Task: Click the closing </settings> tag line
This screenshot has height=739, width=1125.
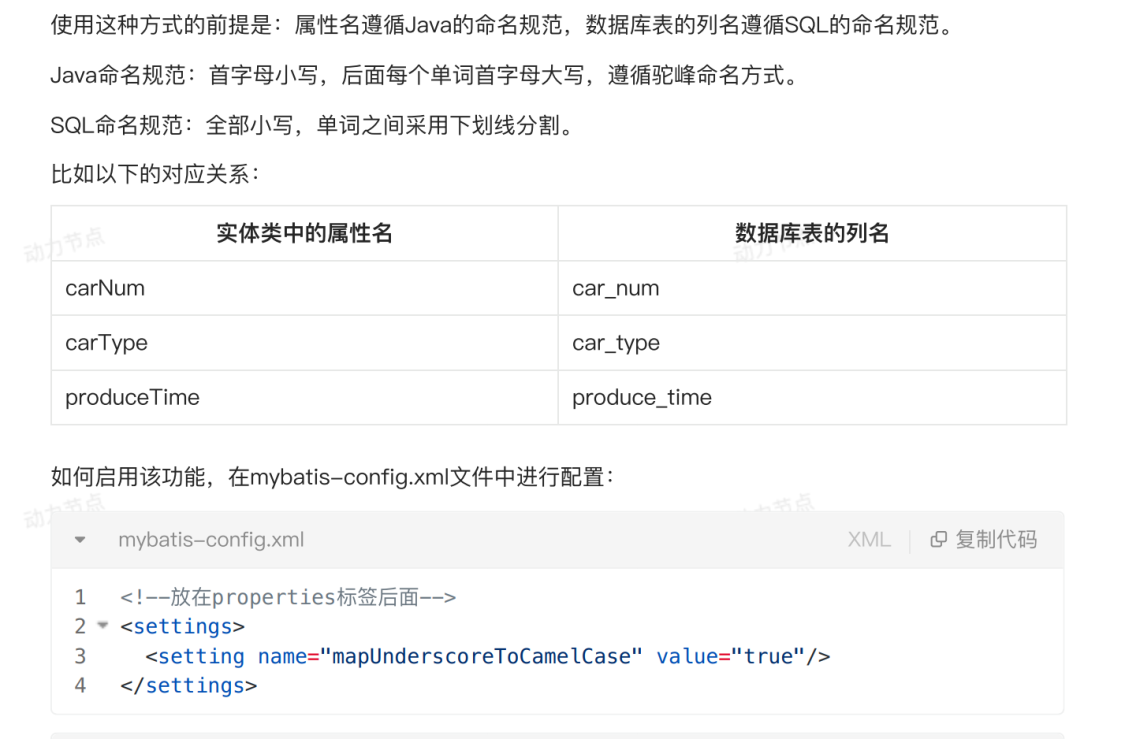Action: coord(188,685)
